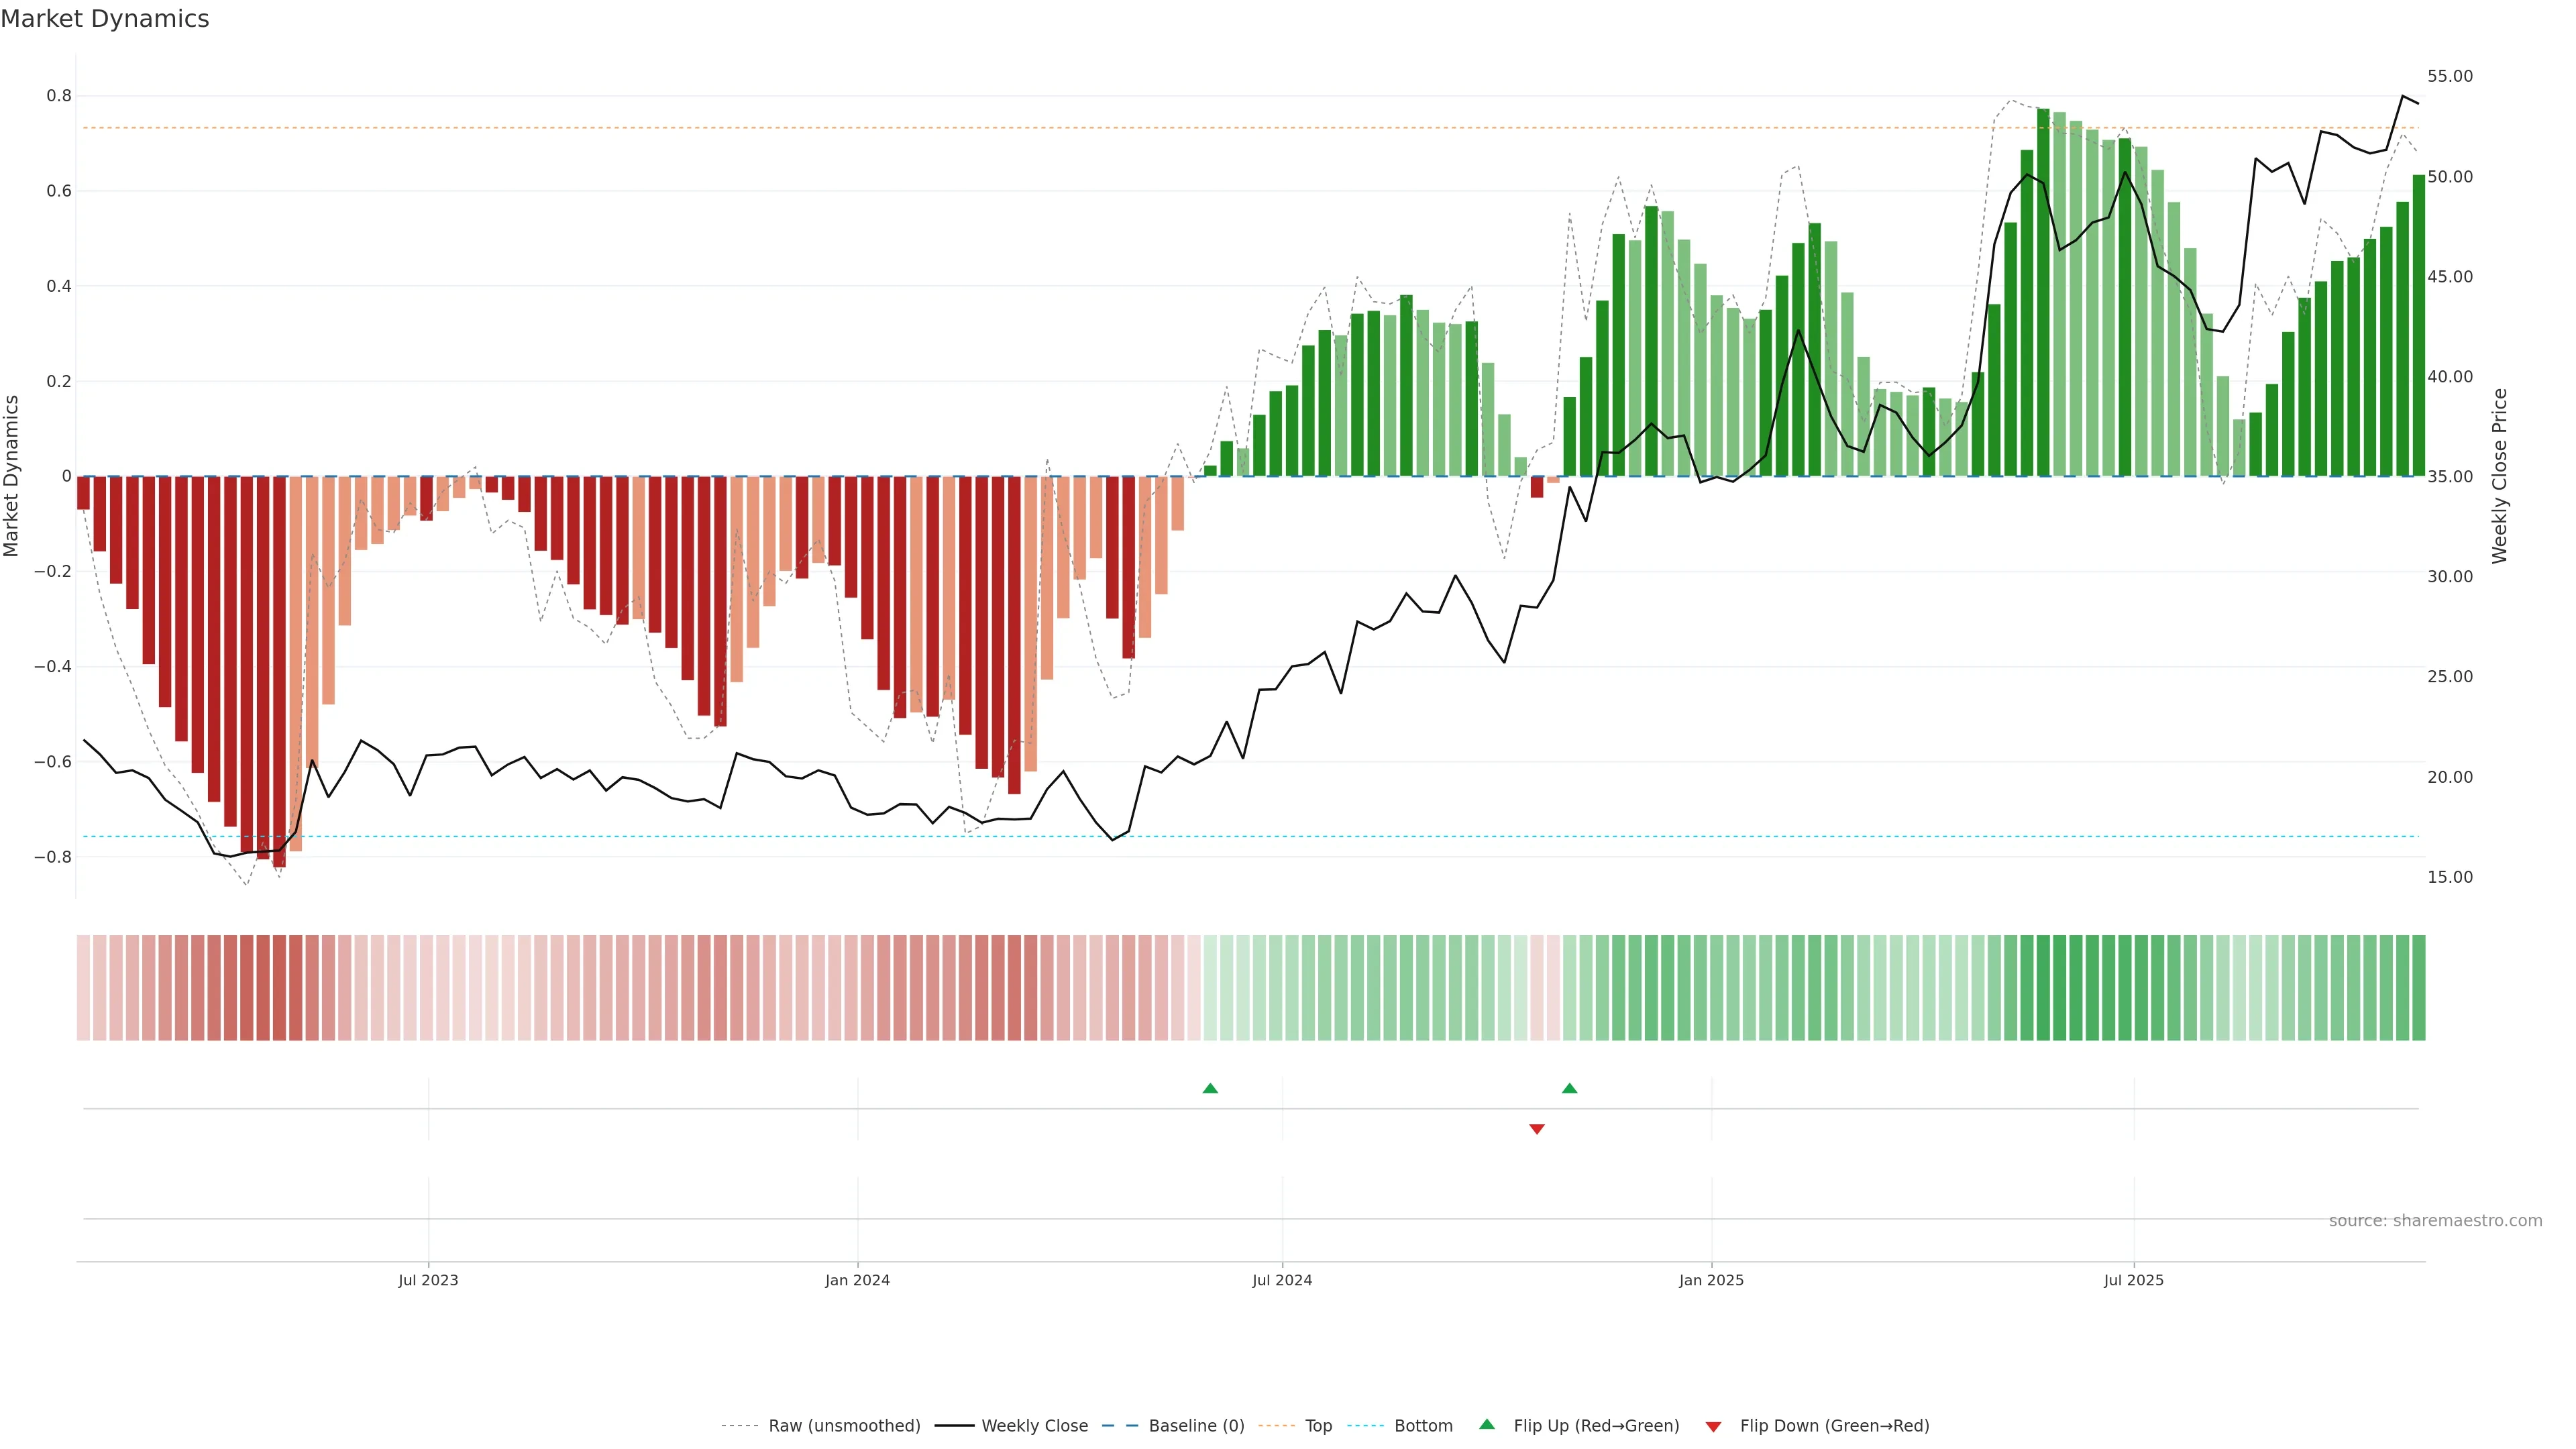2576x1449 pixels.
Task: Toggle the Raw (unsmoothed) legend entry
Action: tap(844, 1426)
